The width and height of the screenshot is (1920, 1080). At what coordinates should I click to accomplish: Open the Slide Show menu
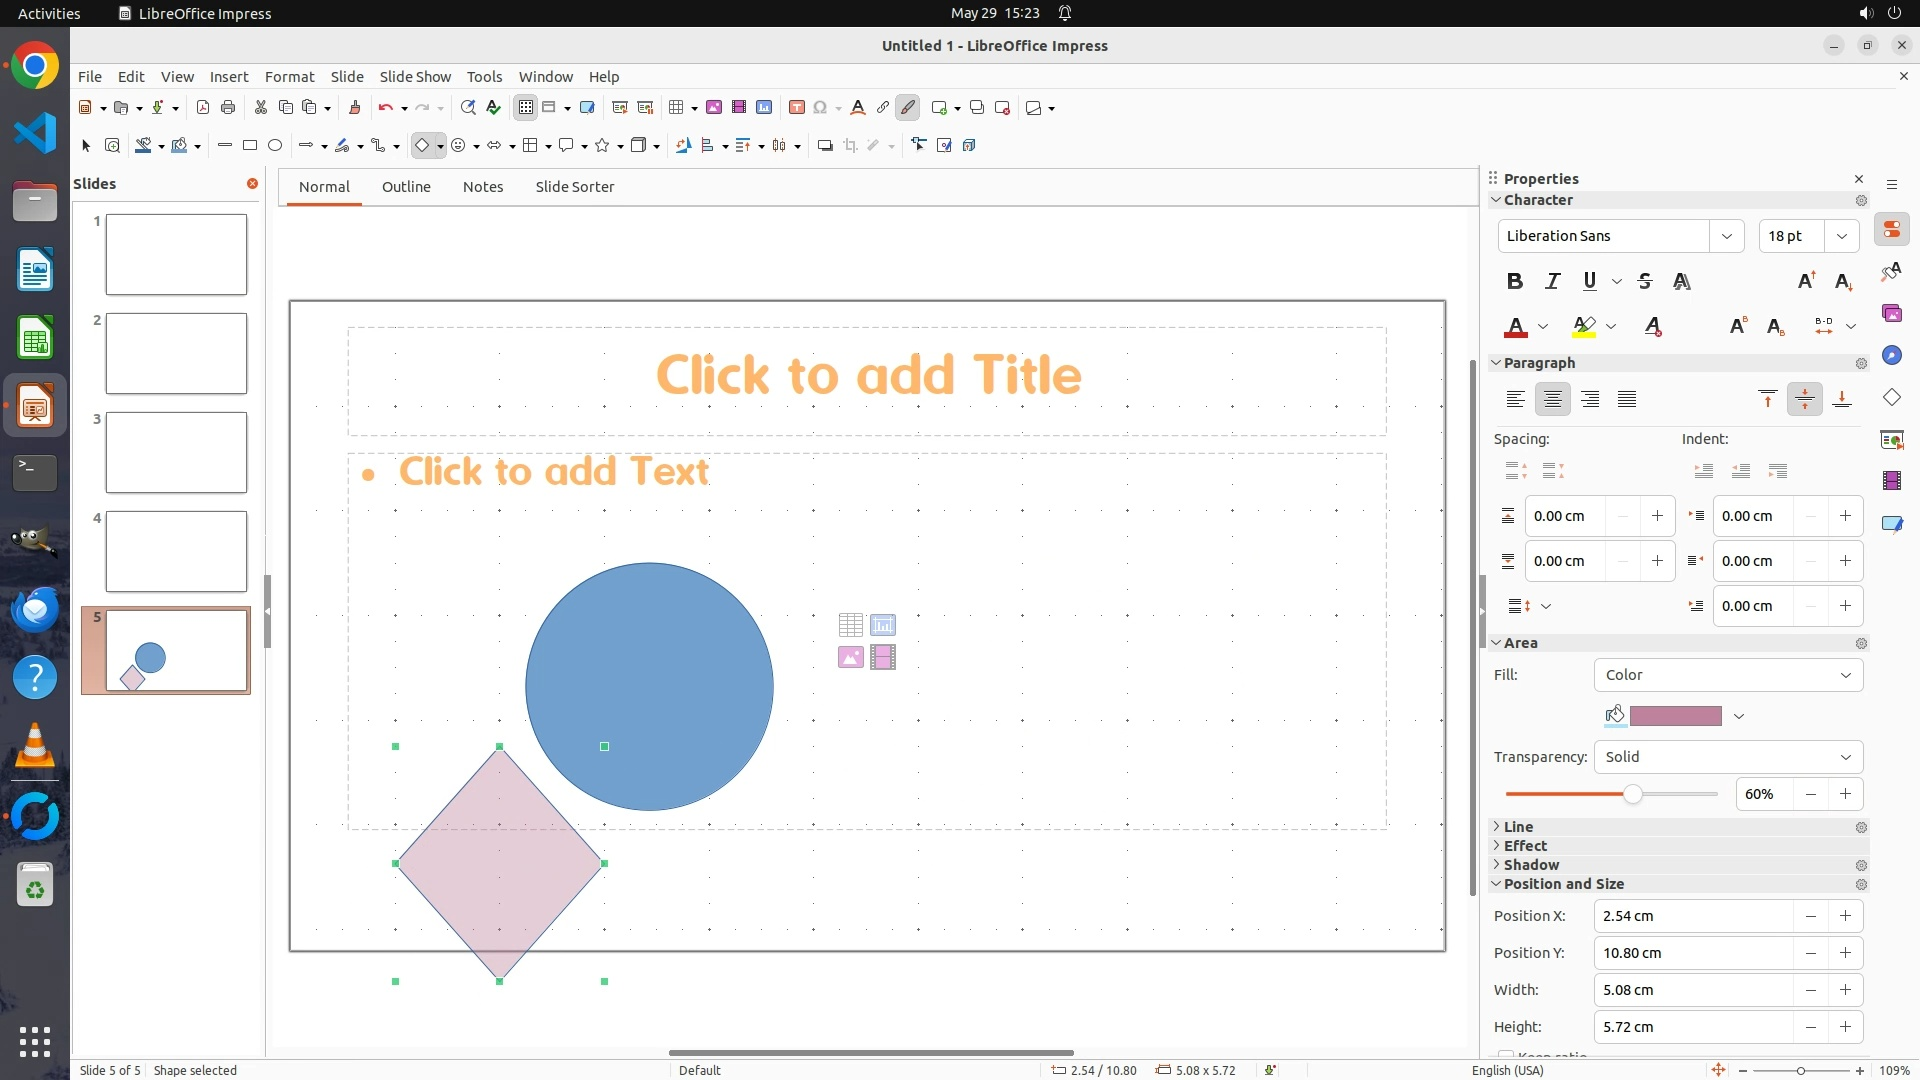[x=415, y=77]
